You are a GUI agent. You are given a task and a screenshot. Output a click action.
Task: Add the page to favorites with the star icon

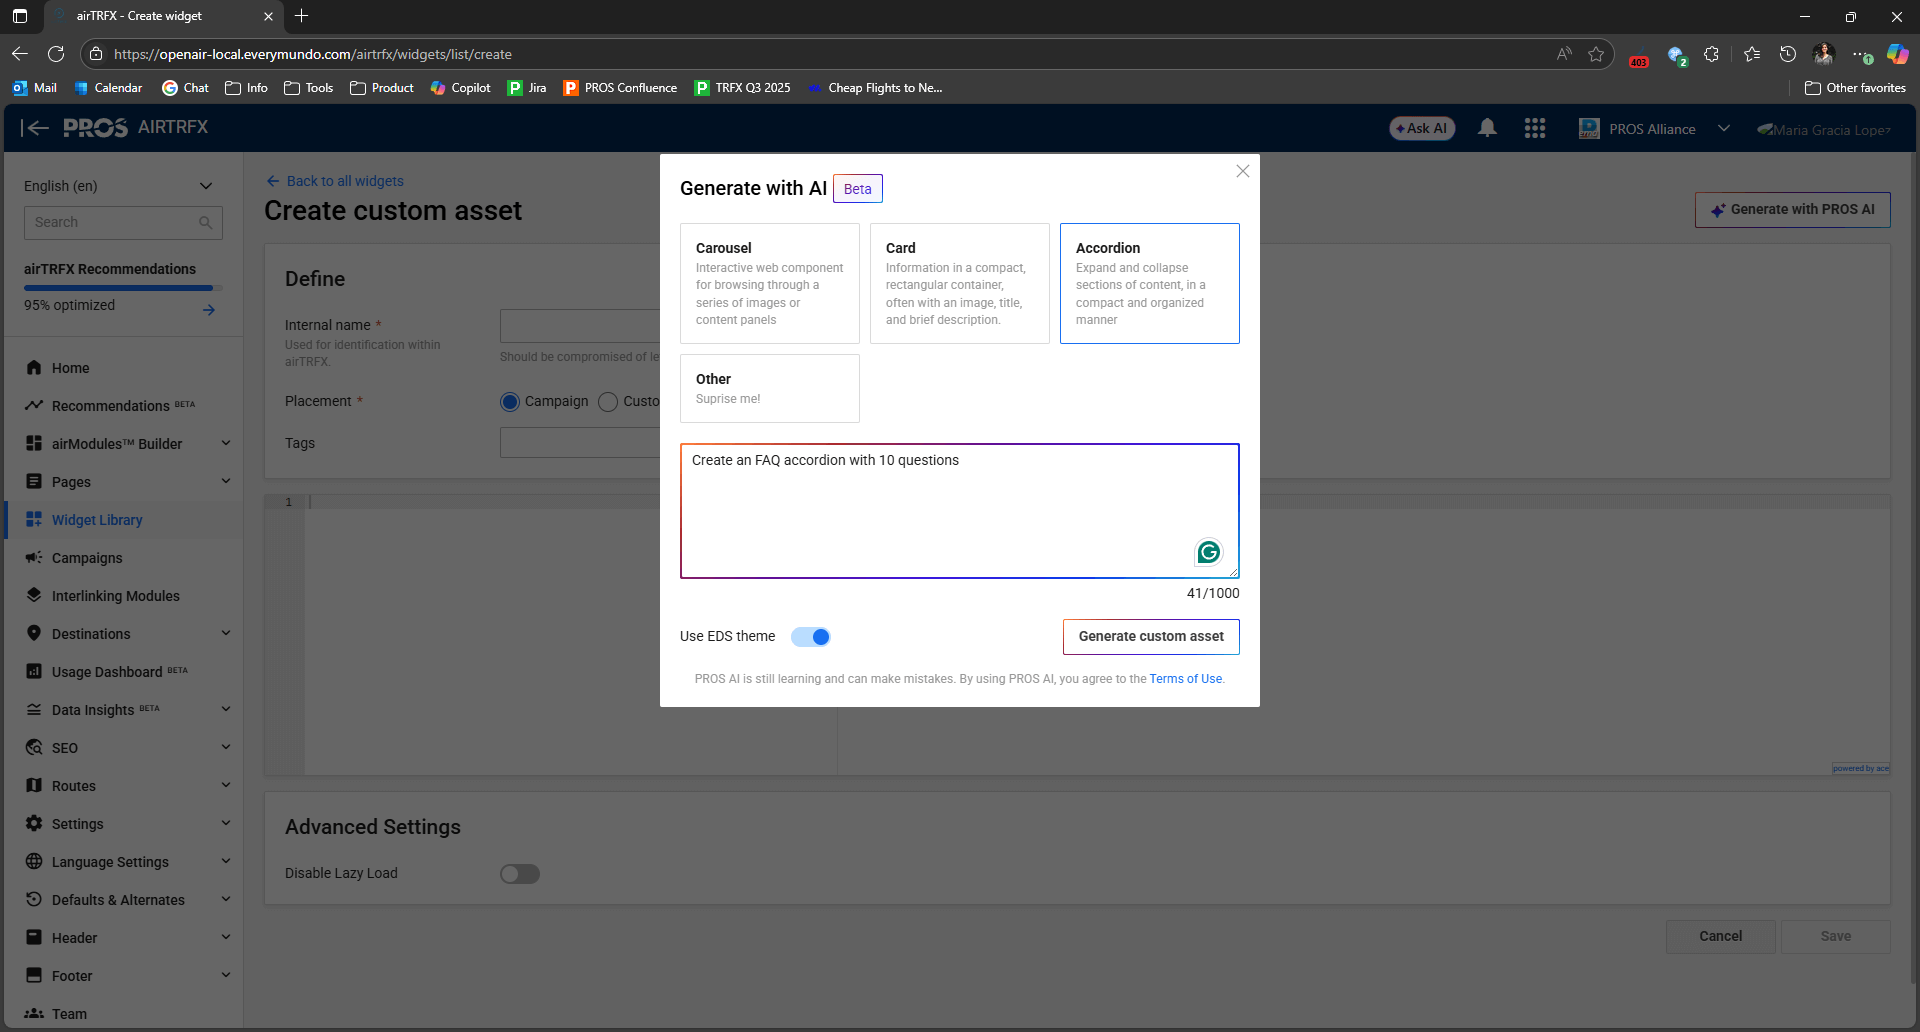pos(1596,54)
